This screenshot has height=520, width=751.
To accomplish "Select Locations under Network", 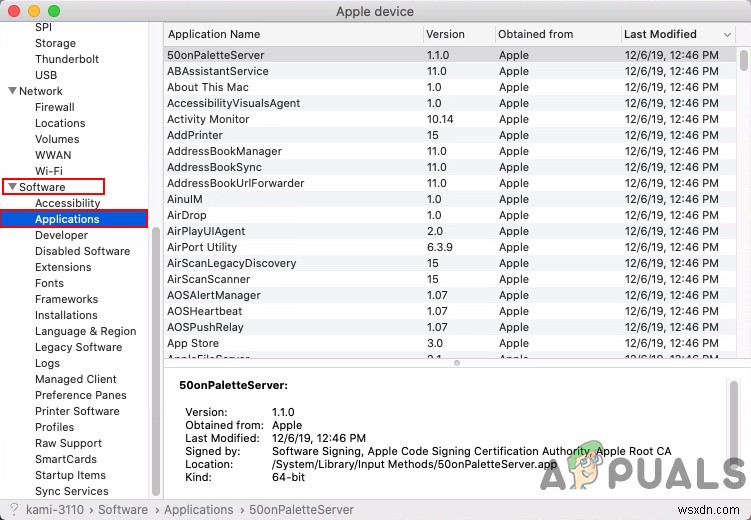I will 60,123.
